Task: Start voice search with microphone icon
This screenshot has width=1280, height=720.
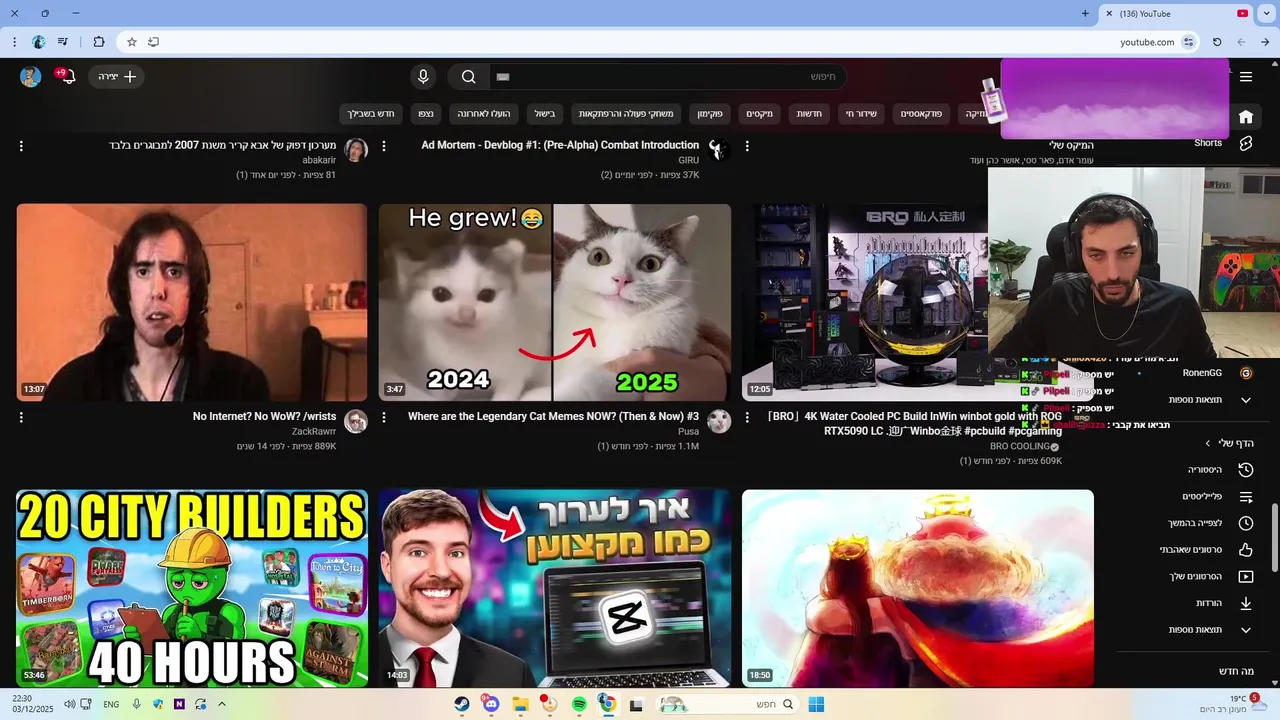Action: [x=423, y=77]
